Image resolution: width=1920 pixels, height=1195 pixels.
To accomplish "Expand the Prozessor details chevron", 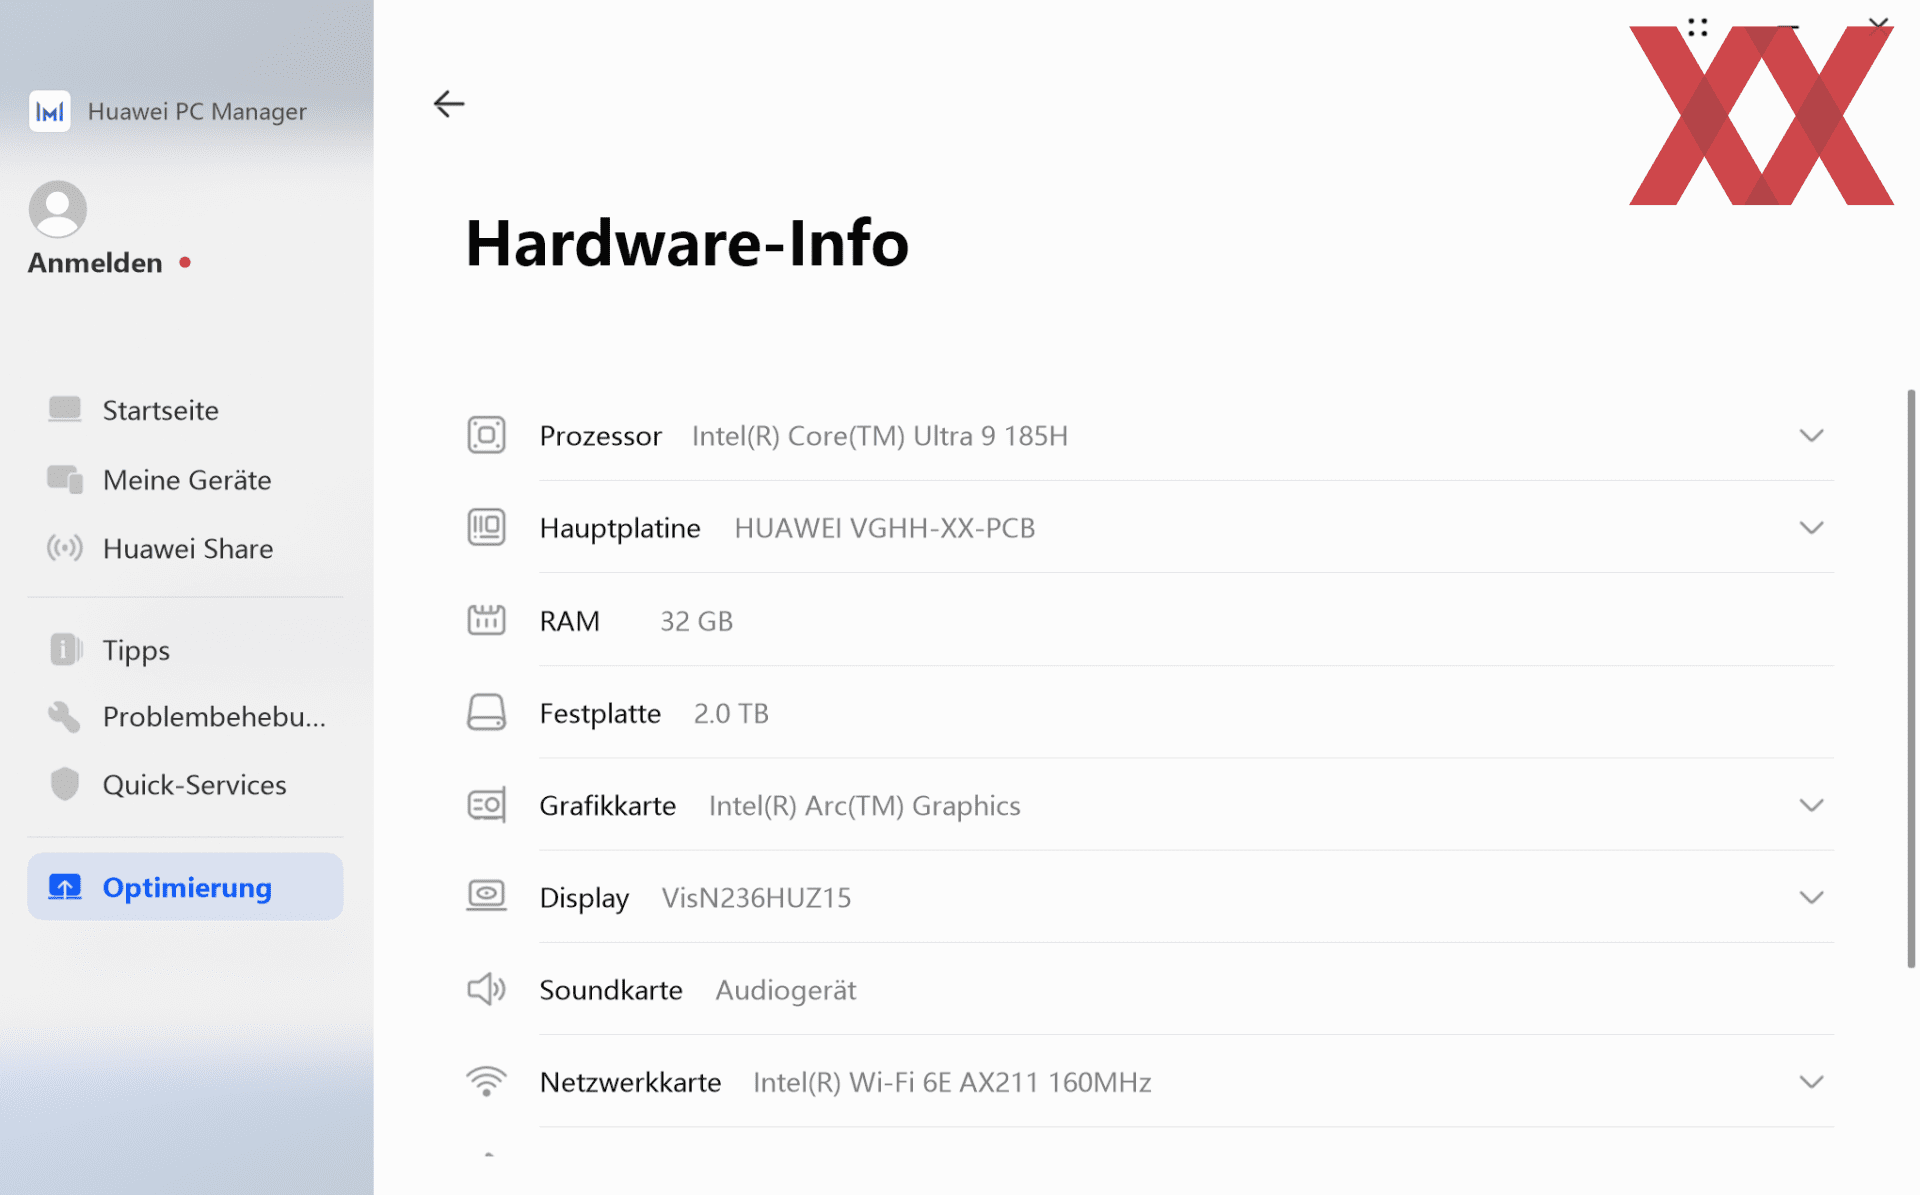I will (1811, 435).
